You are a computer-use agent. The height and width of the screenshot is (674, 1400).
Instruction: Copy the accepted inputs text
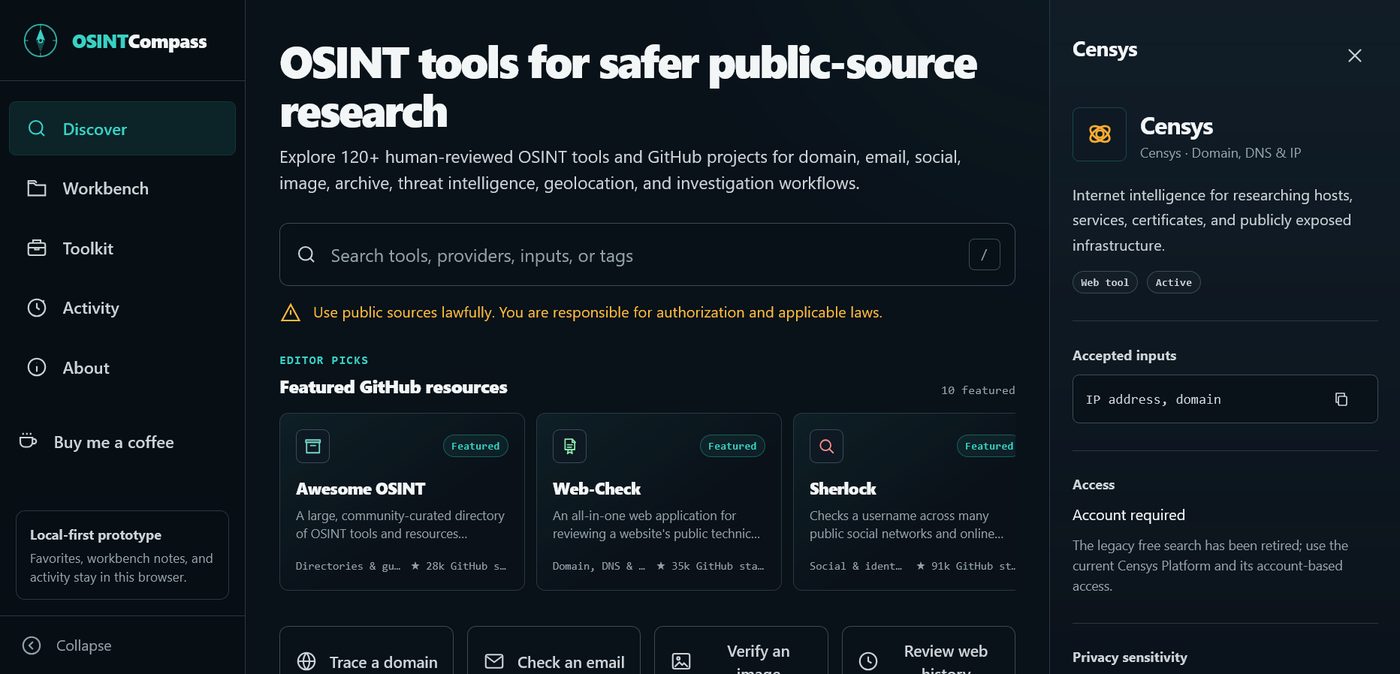pyautogui.click(x=1341, y=399)
